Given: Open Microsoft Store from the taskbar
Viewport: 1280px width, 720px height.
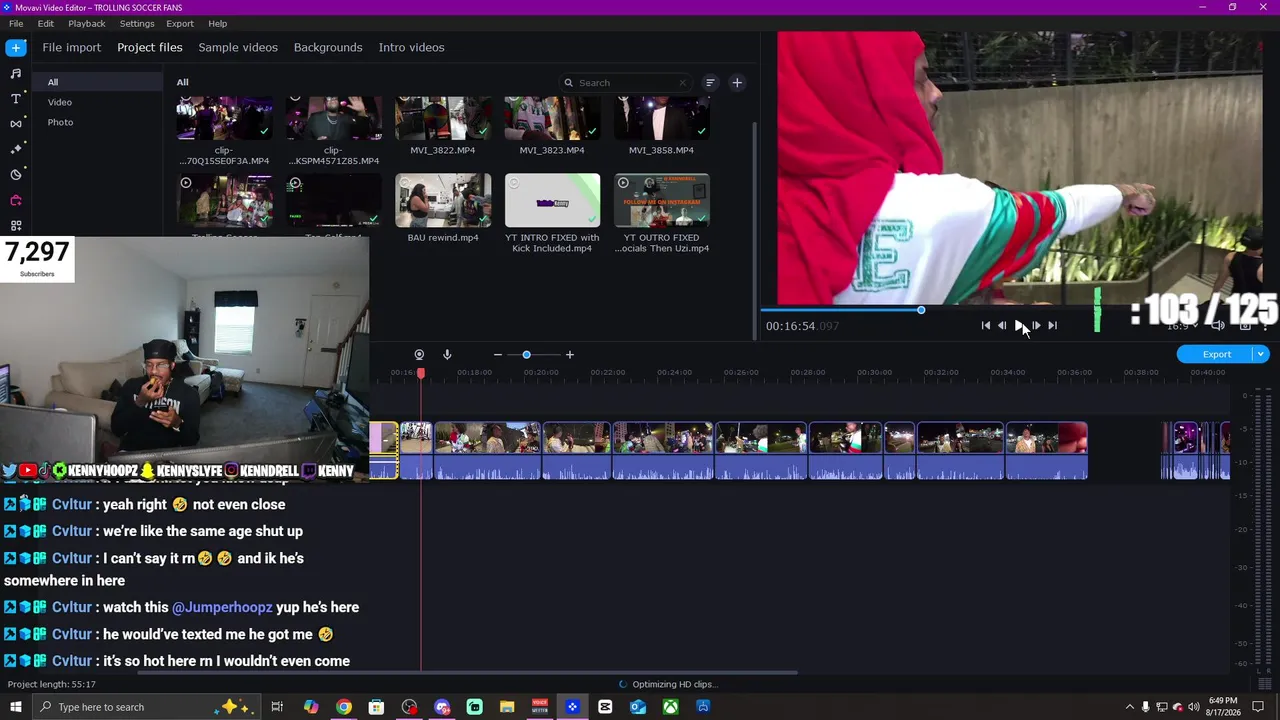Looking at the screenshot, I should 376,707.
